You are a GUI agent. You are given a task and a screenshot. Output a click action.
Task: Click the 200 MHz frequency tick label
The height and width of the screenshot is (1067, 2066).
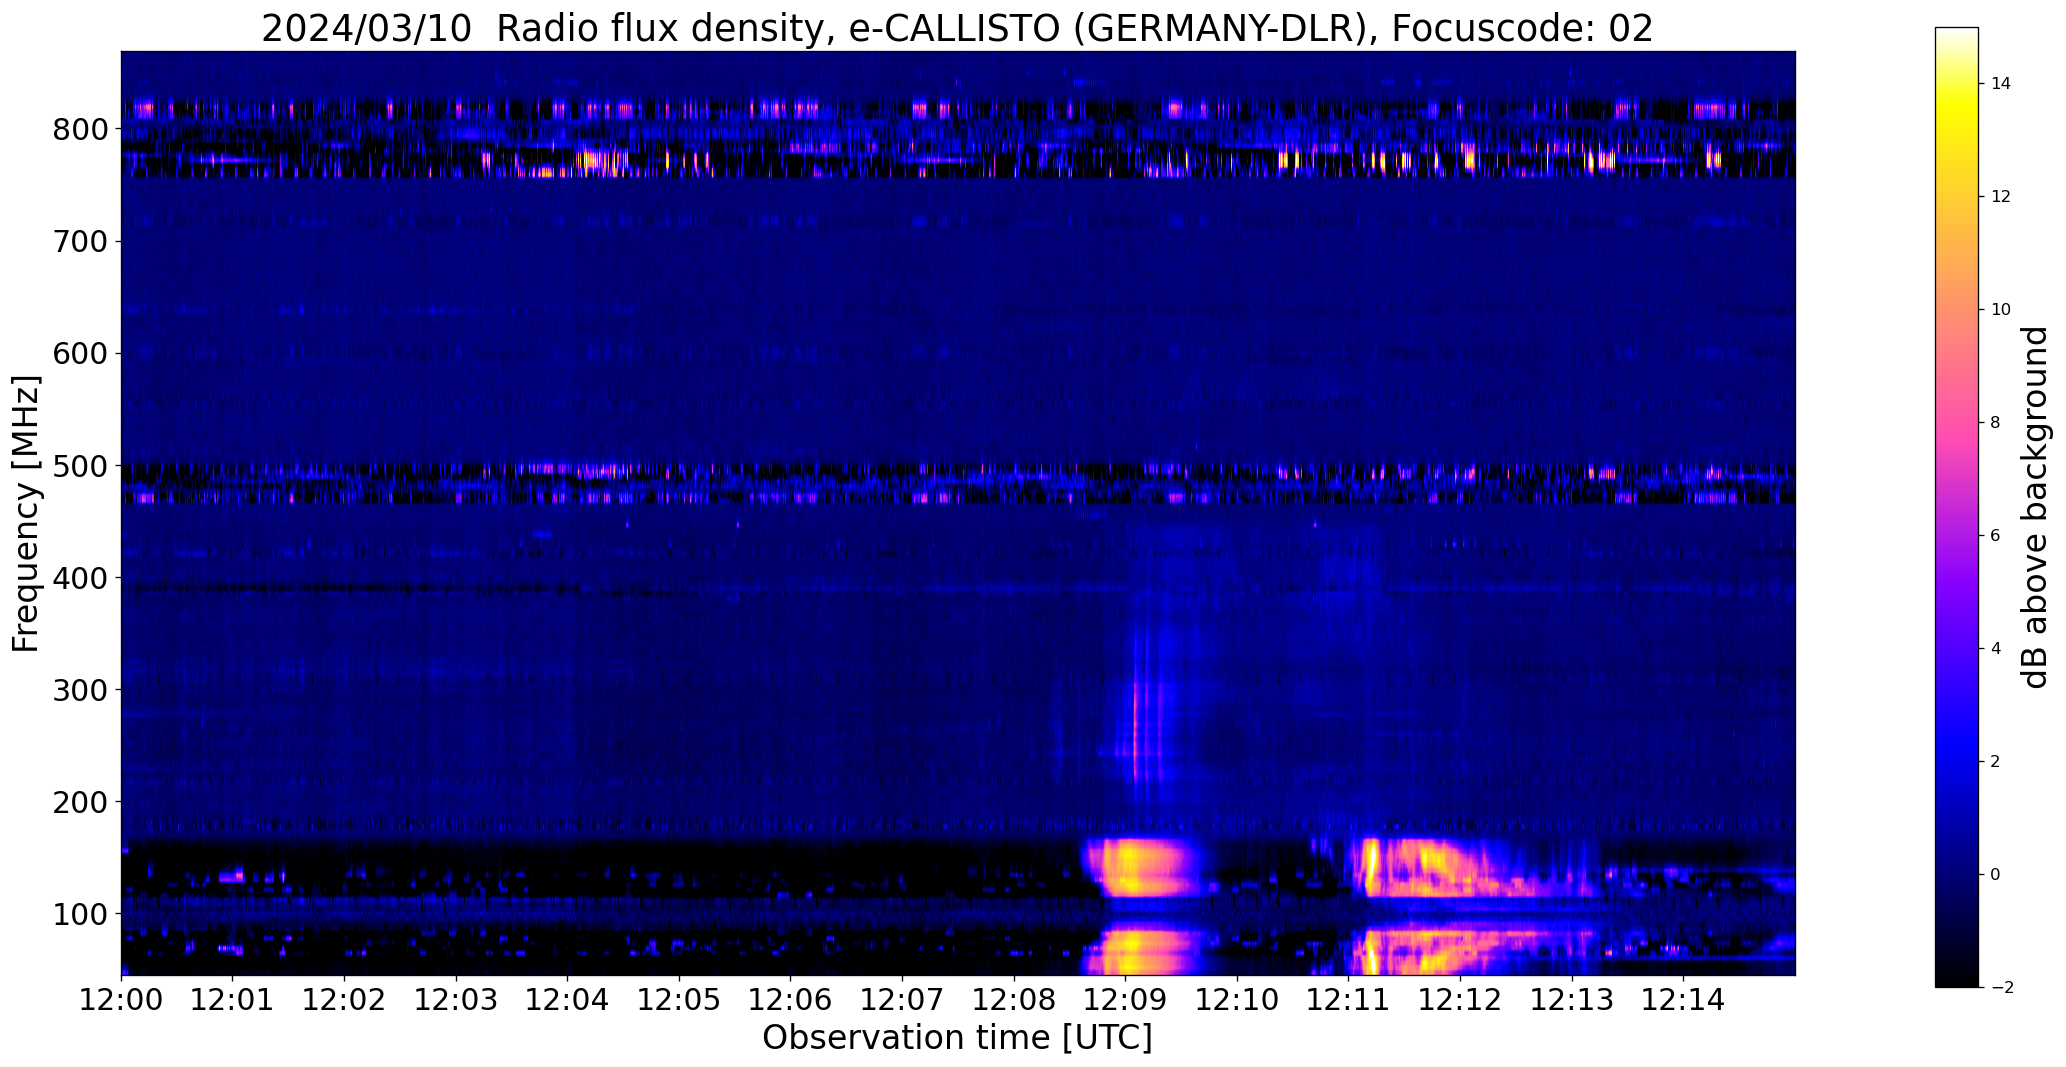pyautogui.click(x=79, y=802)
